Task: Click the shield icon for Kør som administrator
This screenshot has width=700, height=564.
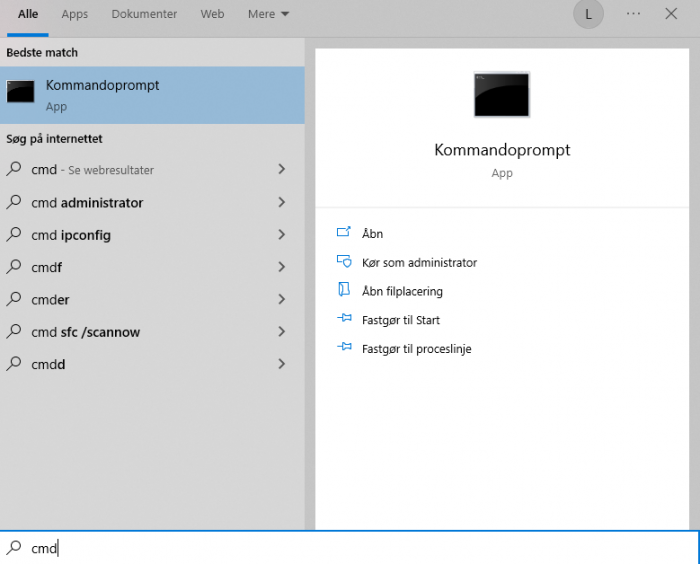Action: (344, 261)
